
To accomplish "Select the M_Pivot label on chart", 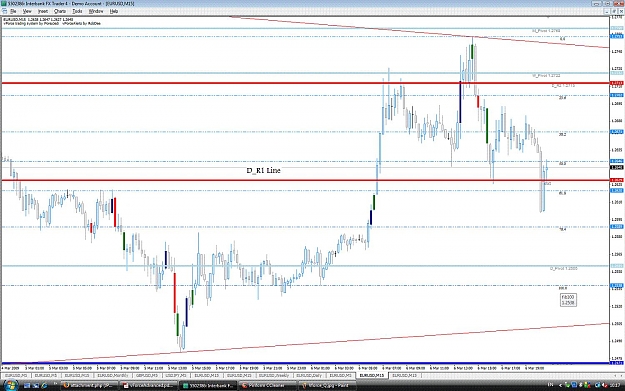I will pyautogui.click(x=546, y=31).
